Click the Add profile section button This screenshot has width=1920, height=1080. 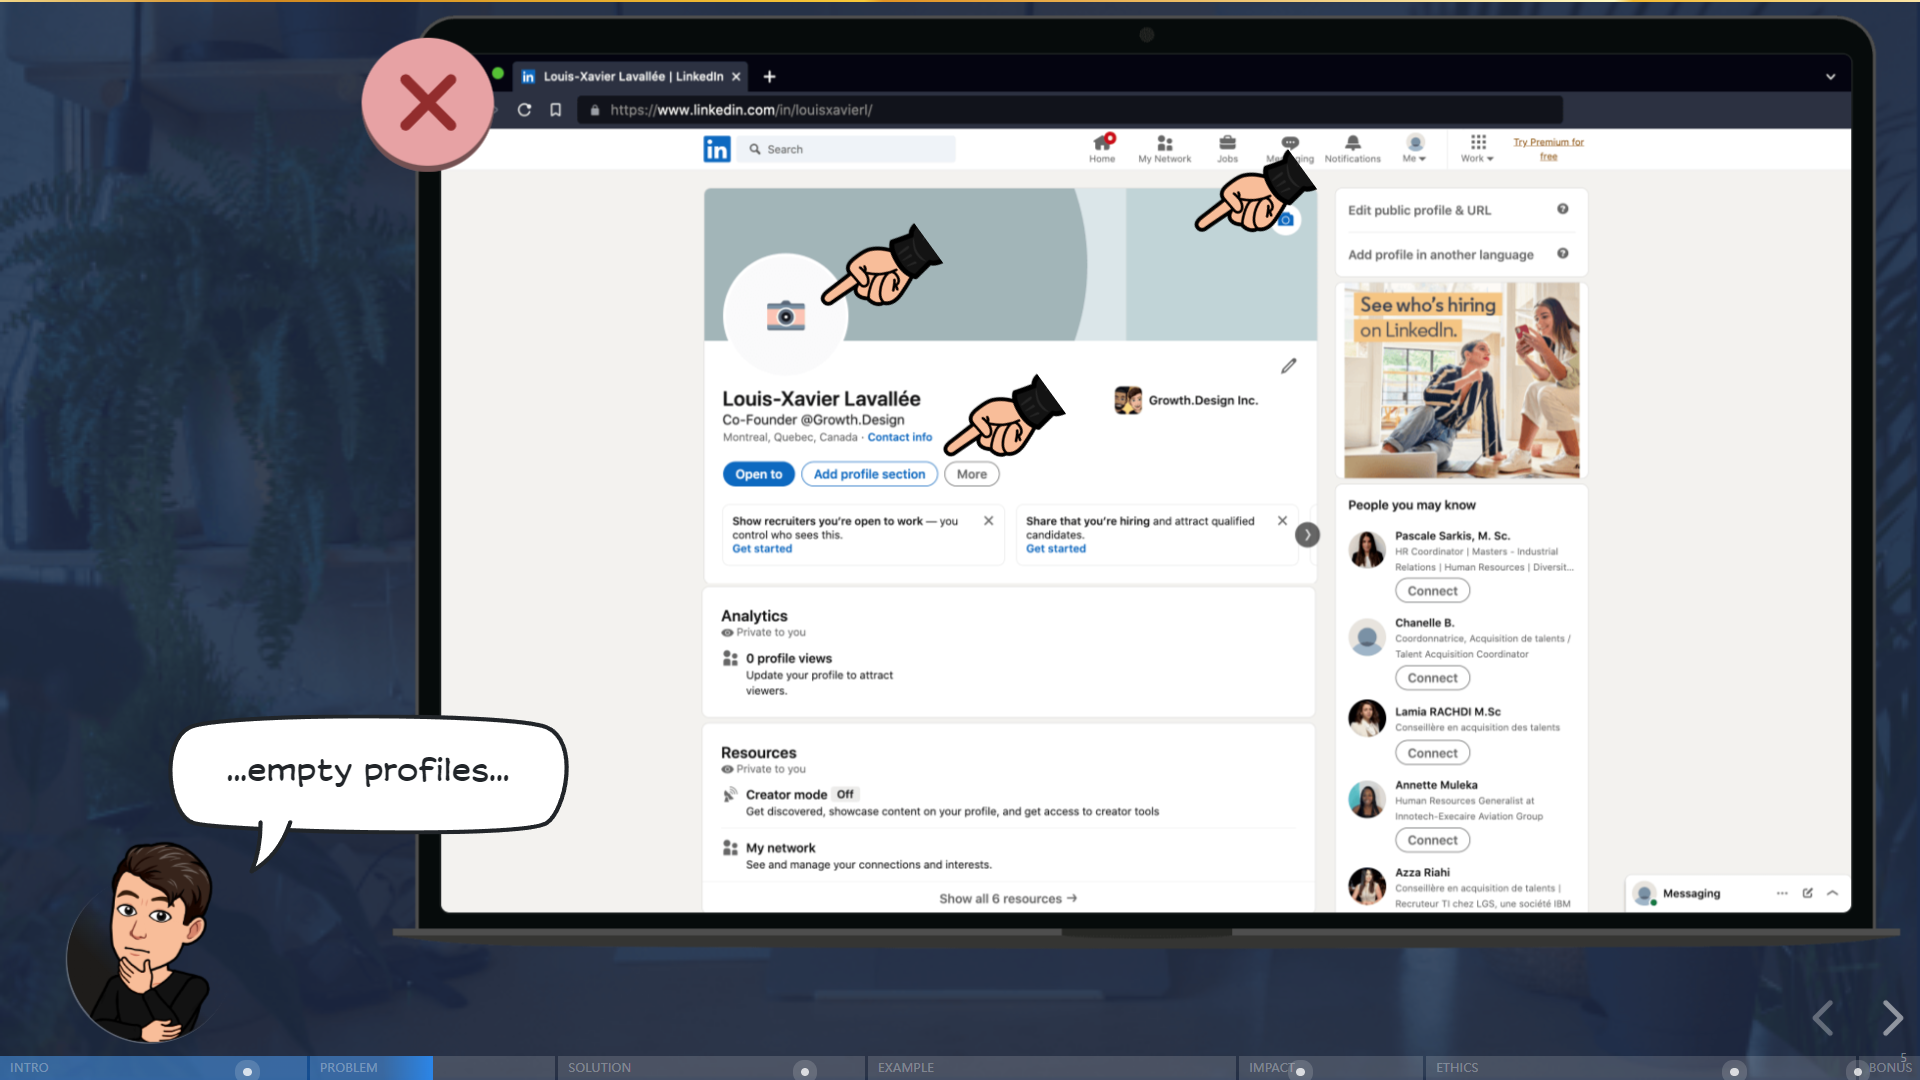point(869,474)
